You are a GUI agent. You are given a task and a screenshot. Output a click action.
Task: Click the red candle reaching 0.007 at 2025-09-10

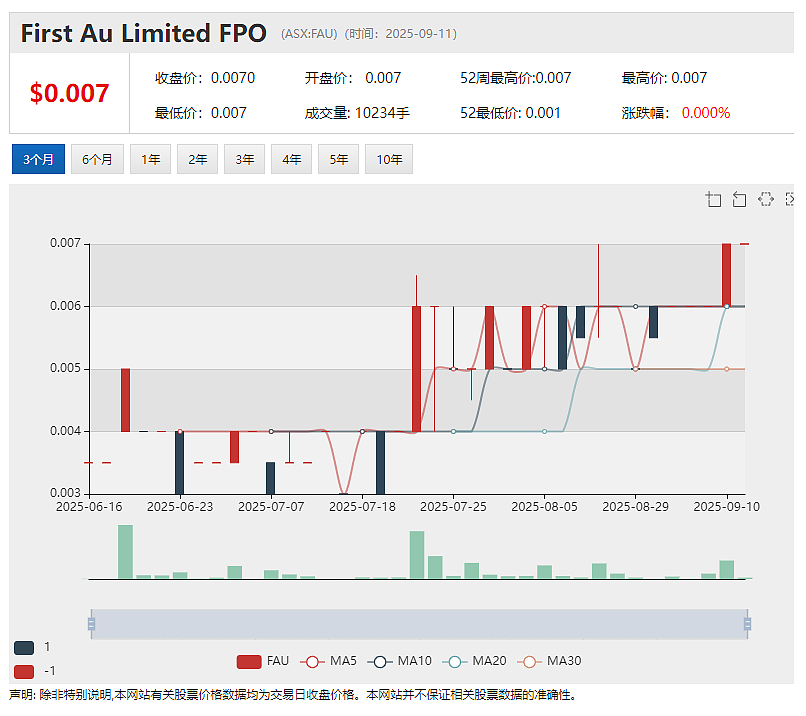pyautogui.click(x=726, y=275)
